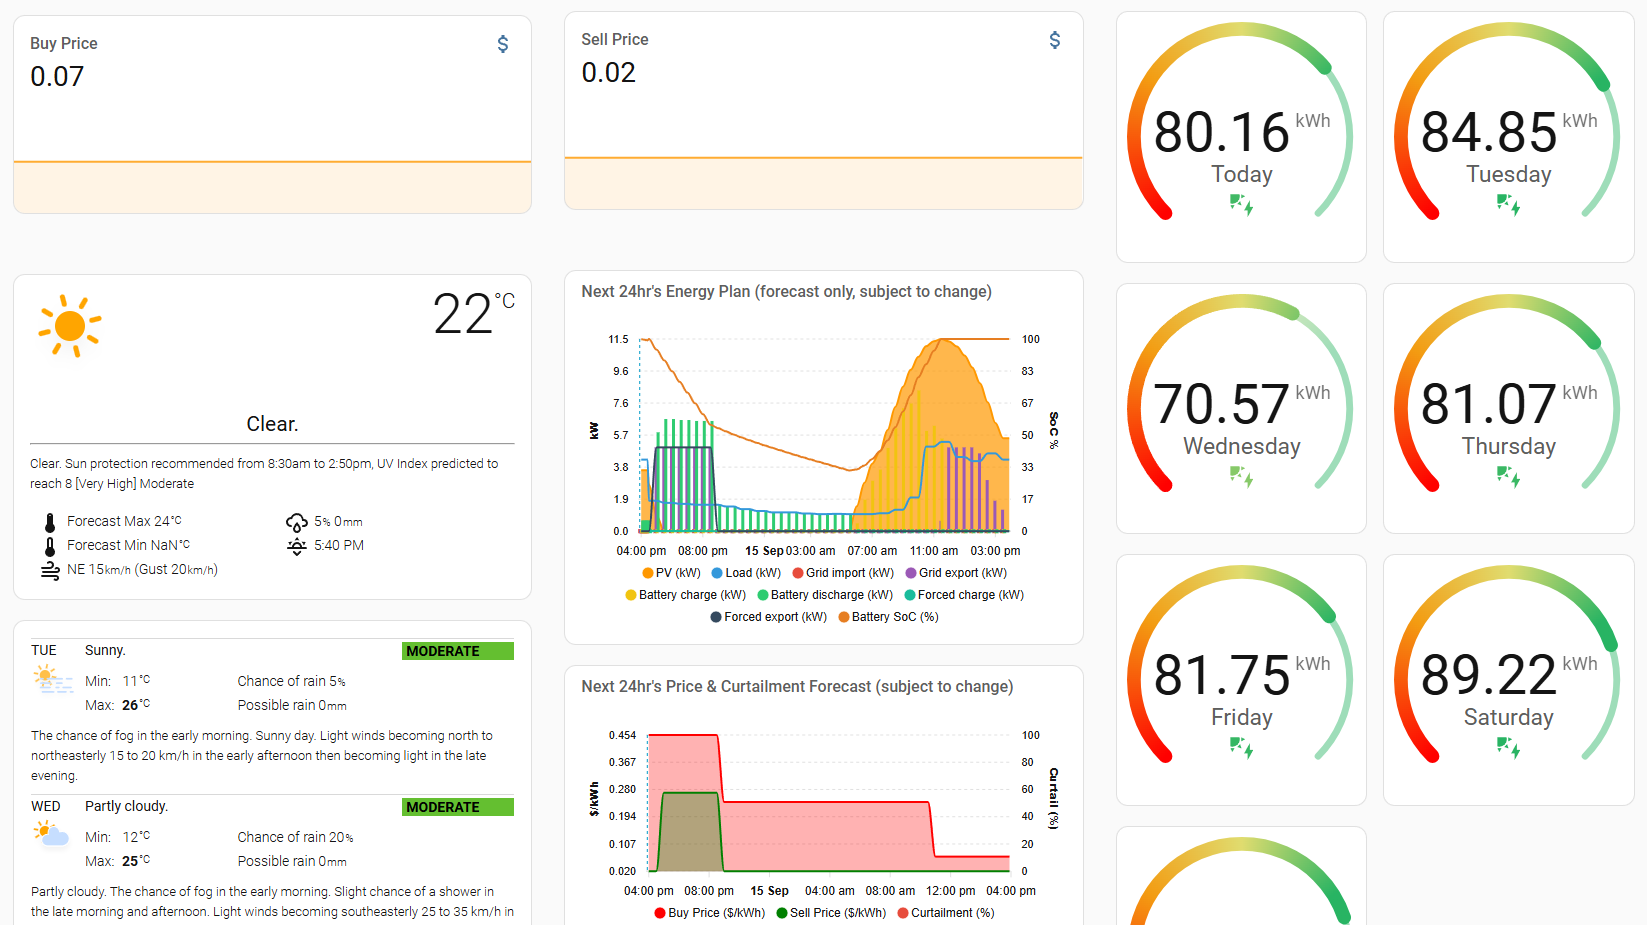Click the WED partly cloudy icon
This screenshot has height=925, width=1647.
click(x=51, y=834)
